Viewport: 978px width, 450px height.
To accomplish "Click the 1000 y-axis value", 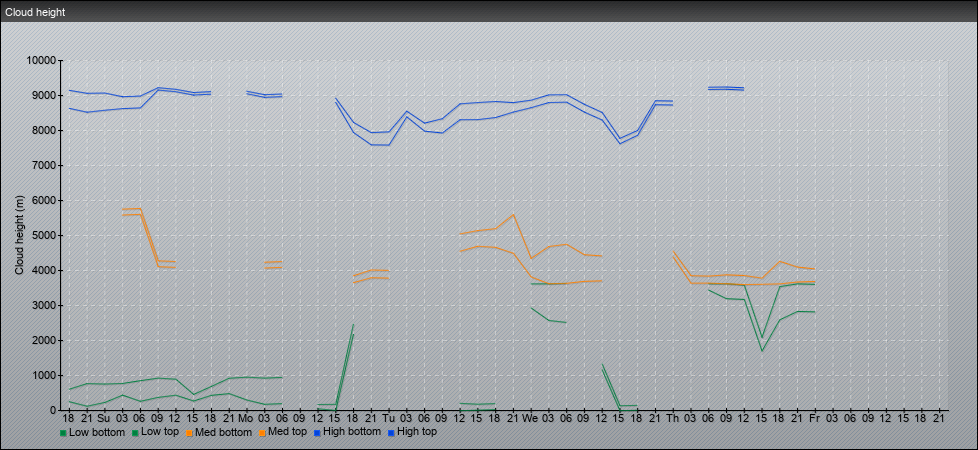I will tap(43, 375).
